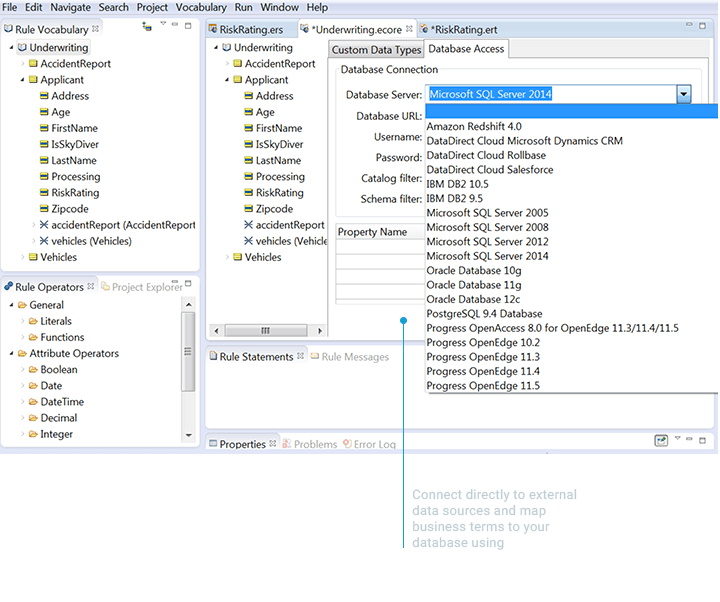720x602 pixels.
Task: Click Rule Operators scrollbar down arrow
Action: [x=188, y=435]
